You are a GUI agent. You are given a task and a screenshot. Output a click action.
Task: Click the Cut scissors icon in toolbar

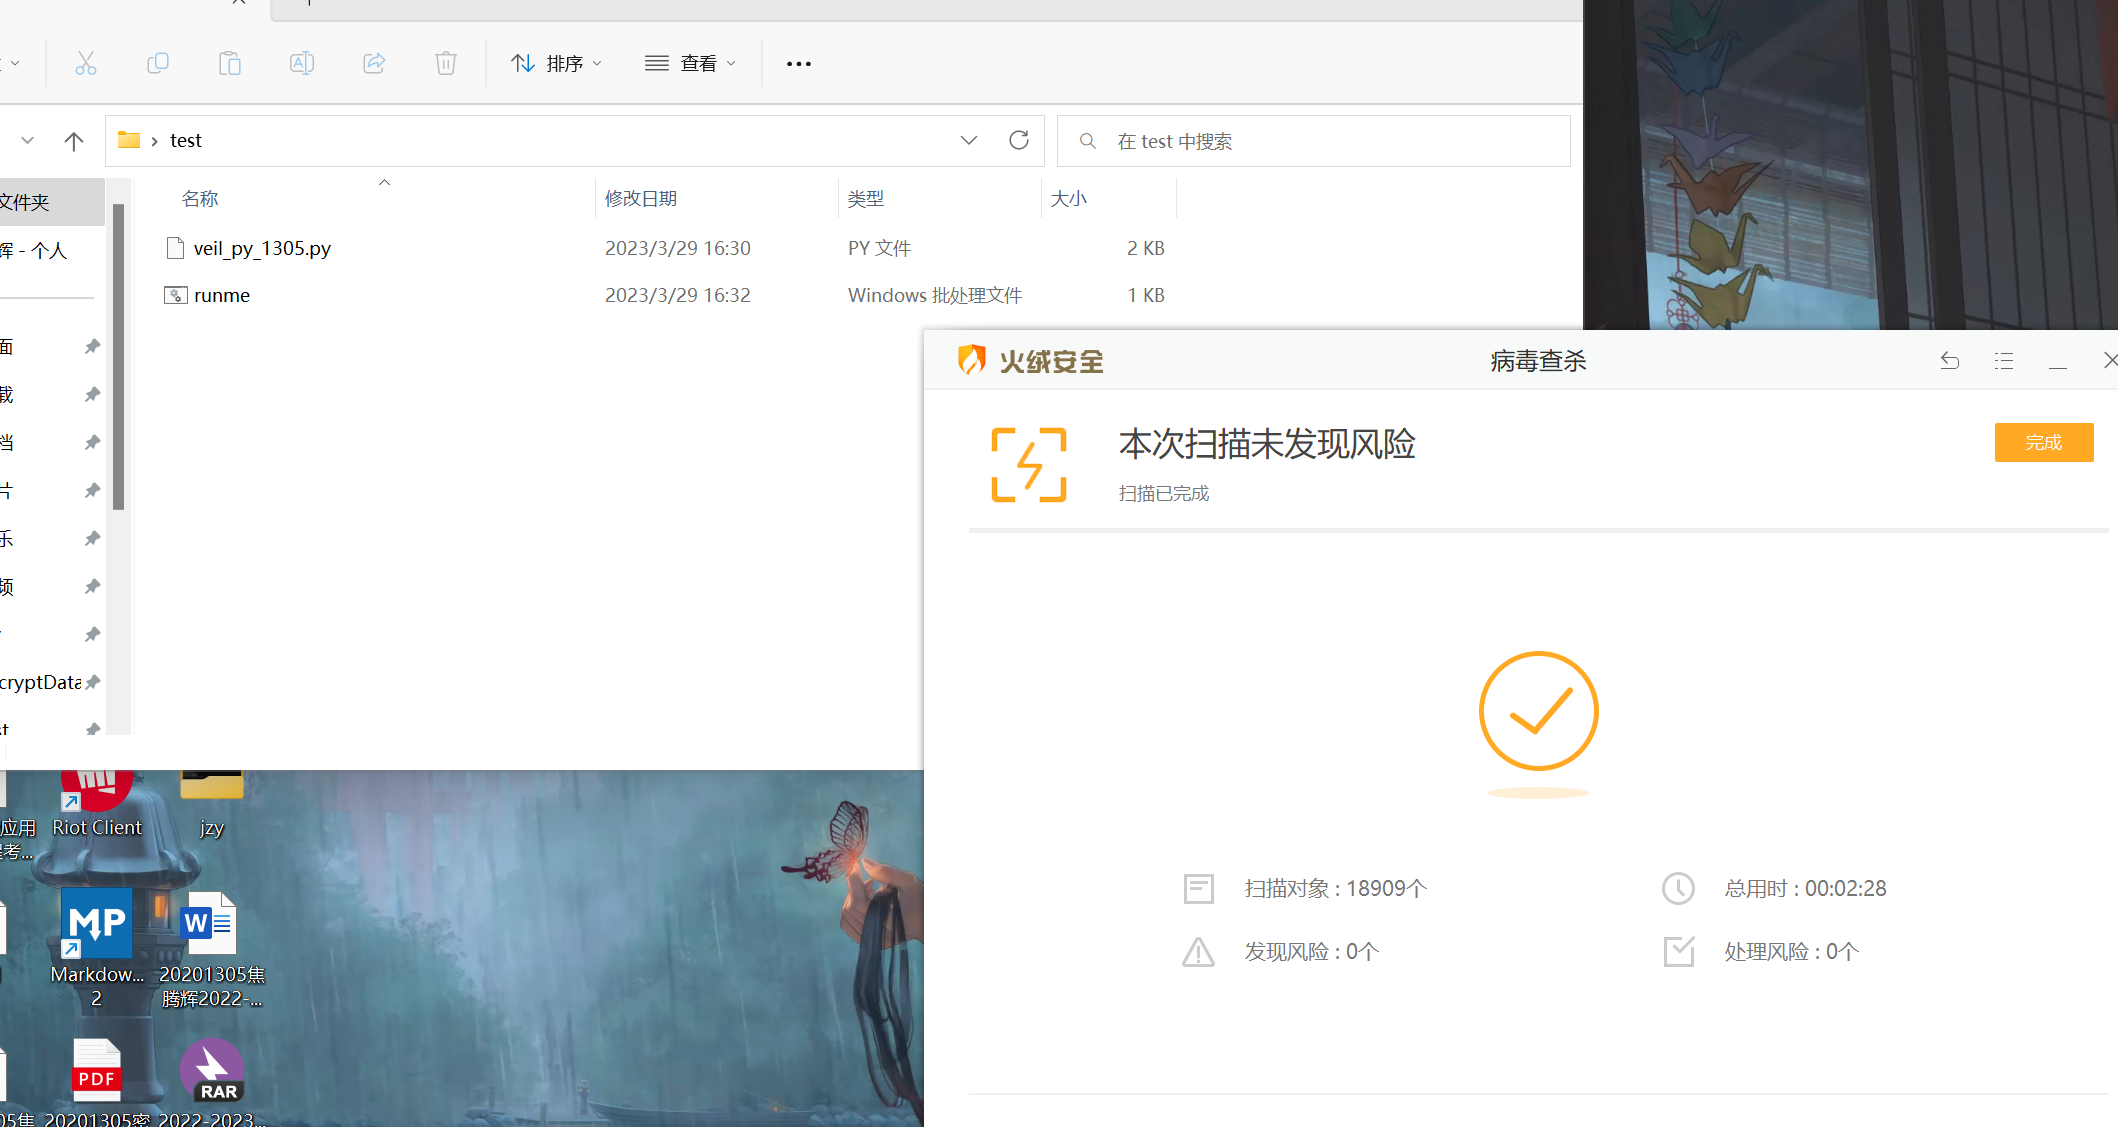coord(86,64)
